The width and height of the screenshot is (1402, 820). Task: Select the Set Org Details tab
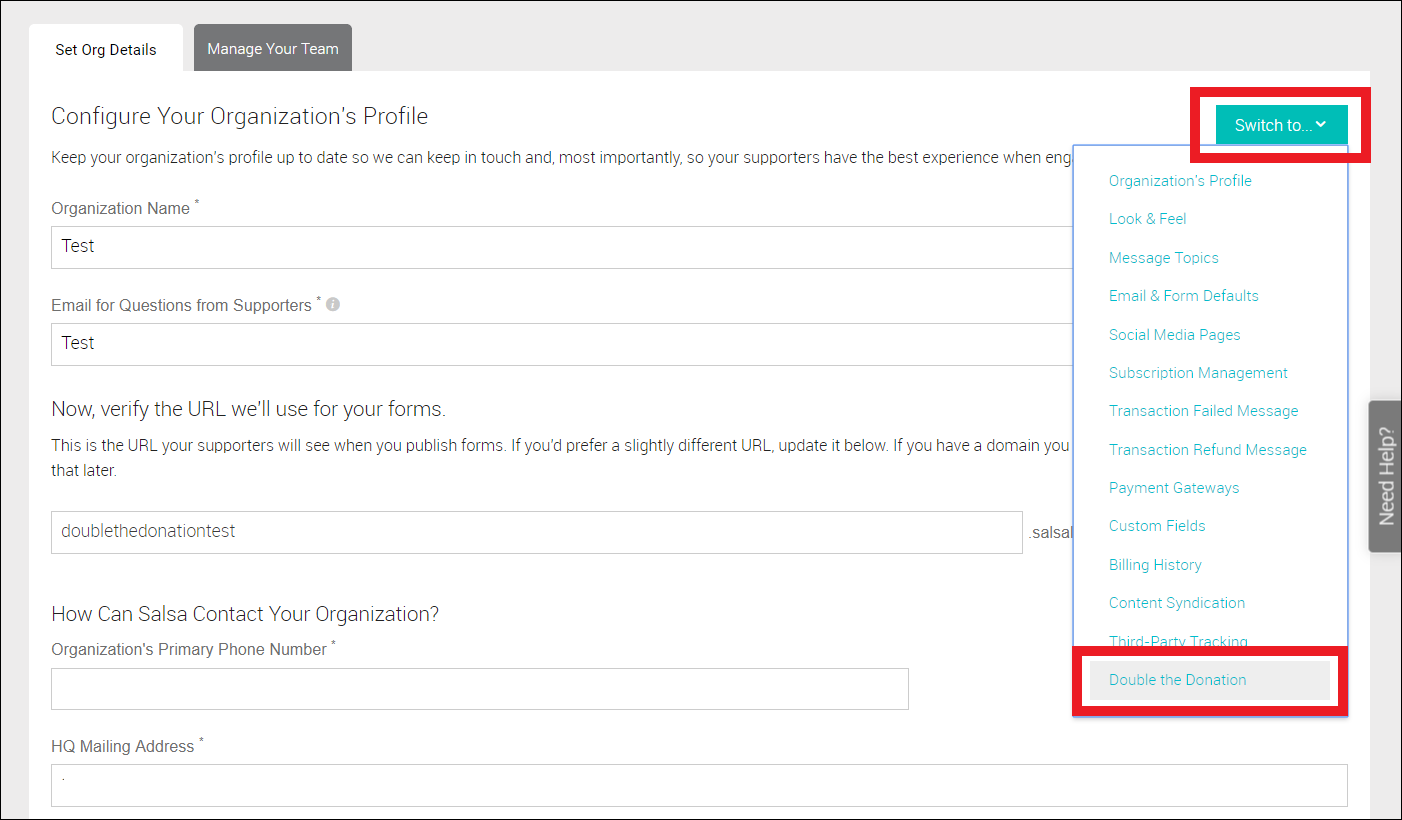point(105,48)
